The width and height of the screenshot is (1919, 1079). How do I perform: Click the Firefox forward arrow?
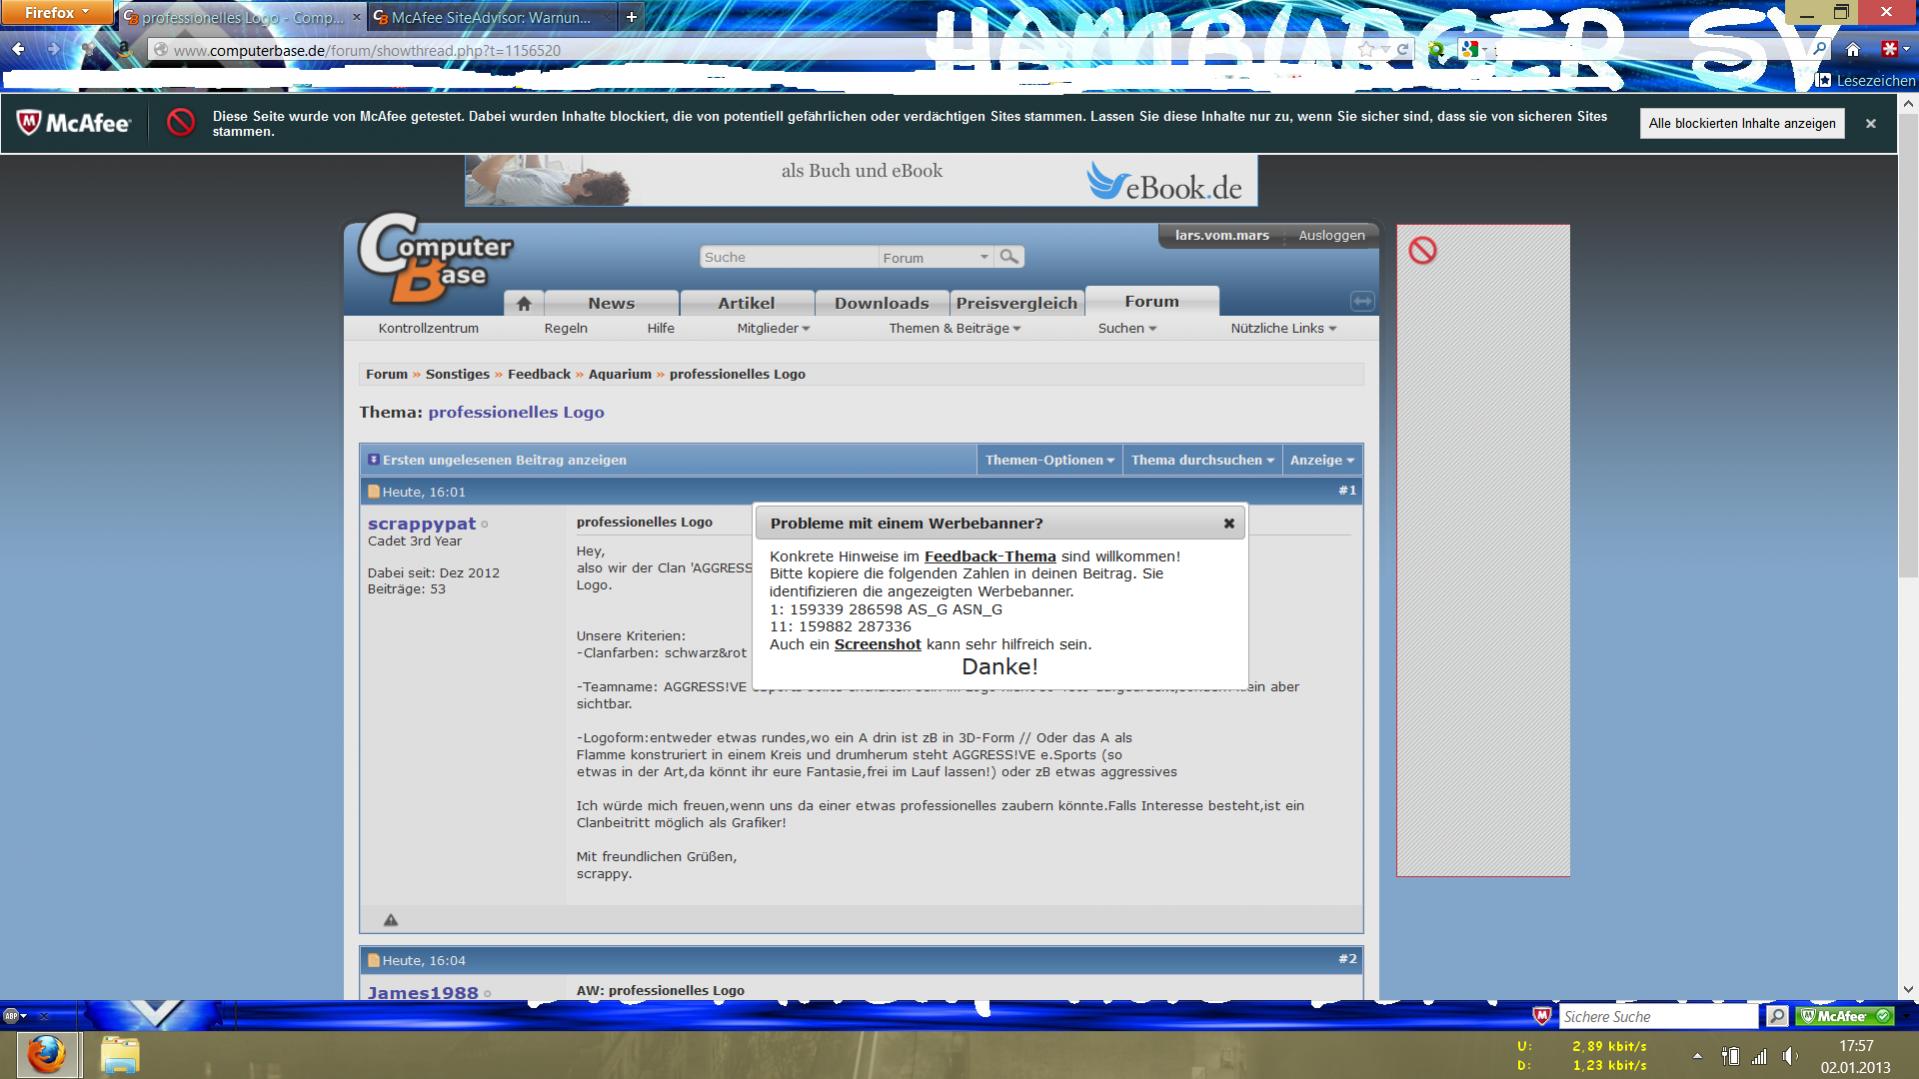[x=53, y=49]
